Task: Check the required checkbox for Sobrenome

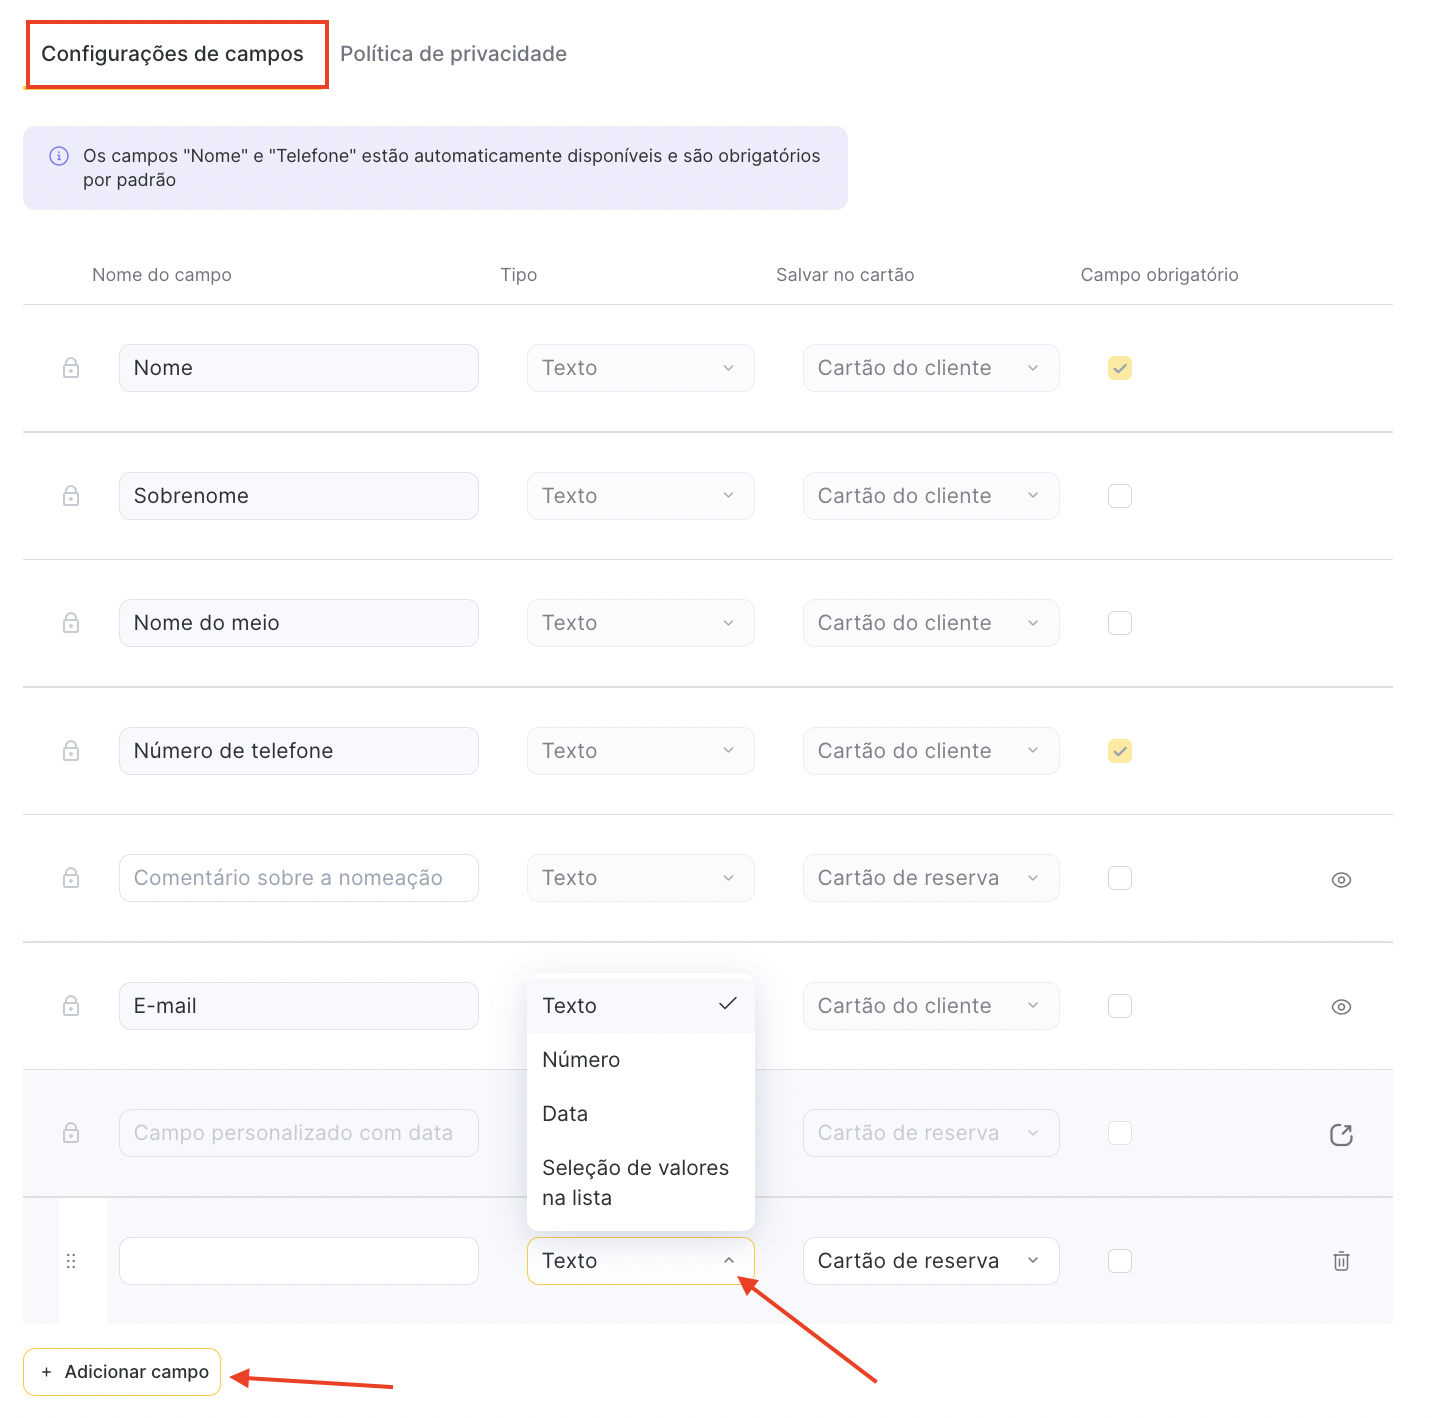Action: pyautogui.click(x=1120, y=496)
